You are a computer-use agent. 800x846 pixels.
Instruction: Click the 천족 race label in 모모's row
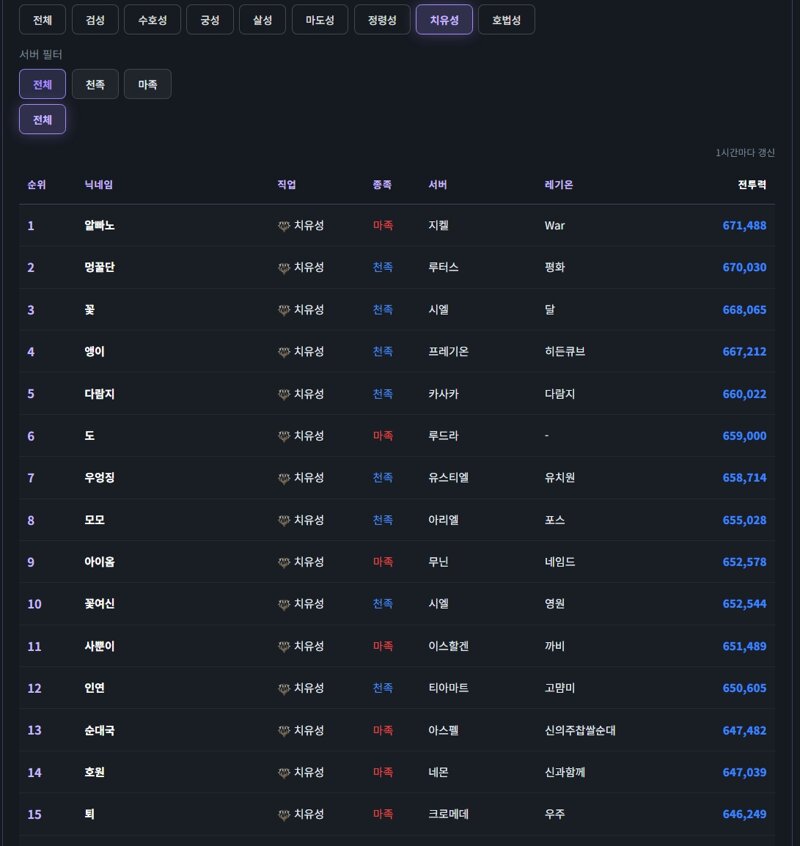coord(382,520)
